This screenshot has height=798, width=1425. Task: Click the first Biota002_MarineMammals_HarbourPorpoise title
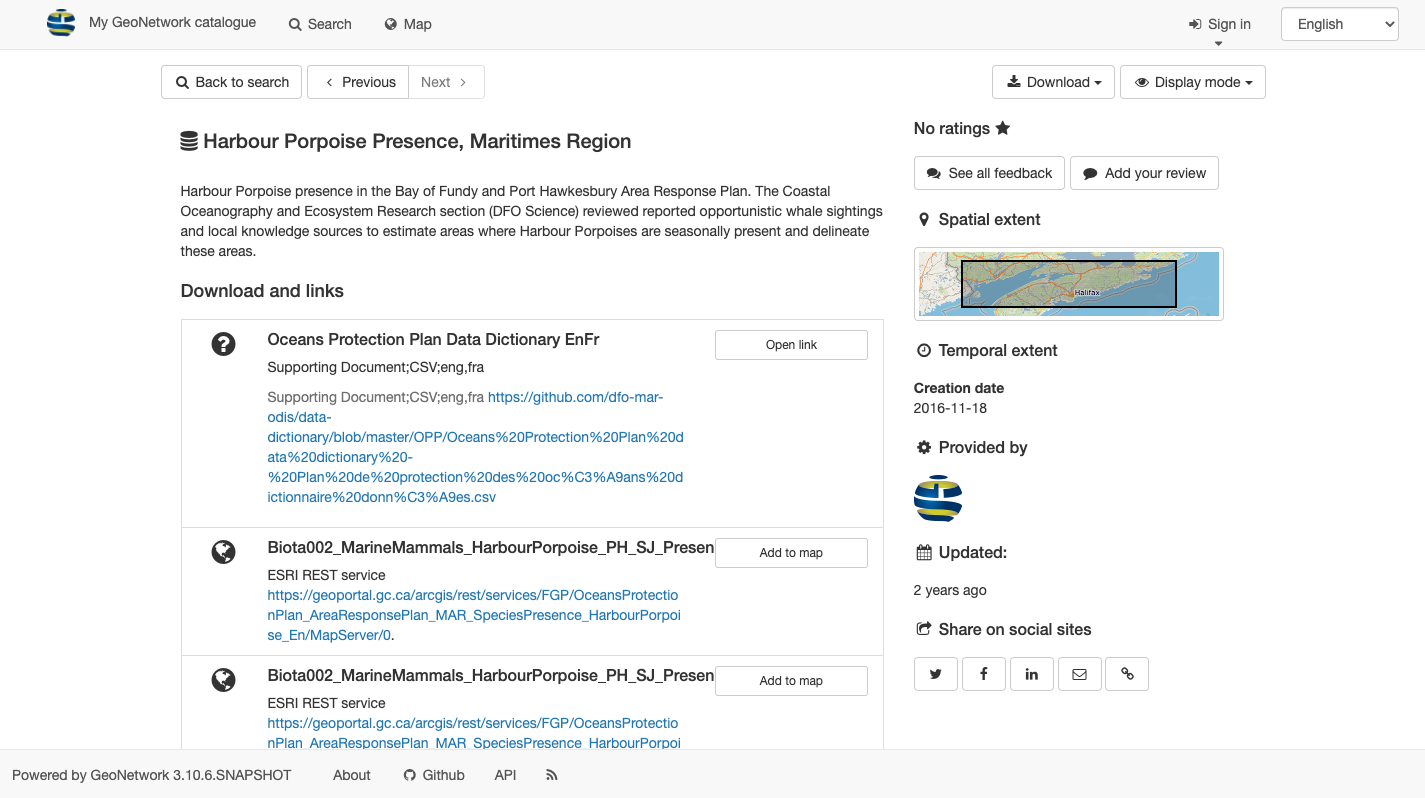coord(491,548)
